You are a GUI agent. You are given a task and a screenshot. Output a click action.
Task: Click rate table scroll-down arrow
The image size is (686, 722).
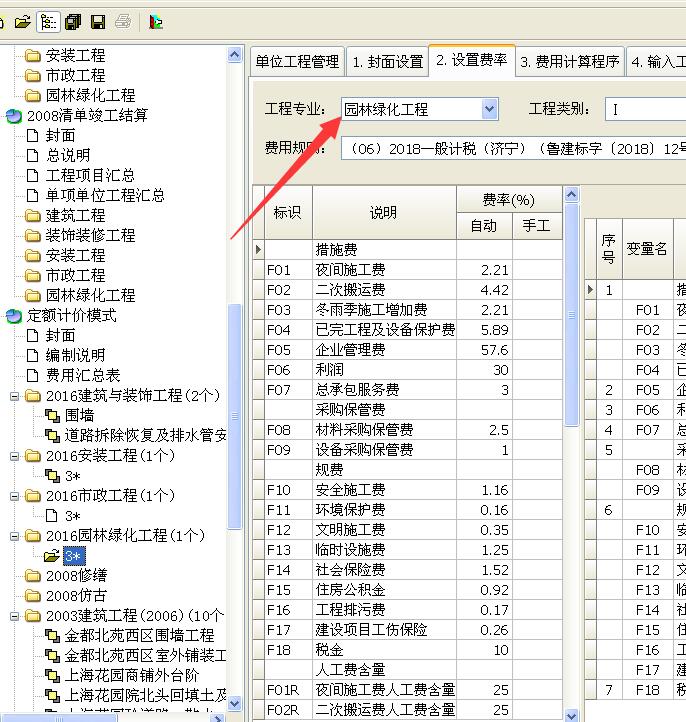571,716
